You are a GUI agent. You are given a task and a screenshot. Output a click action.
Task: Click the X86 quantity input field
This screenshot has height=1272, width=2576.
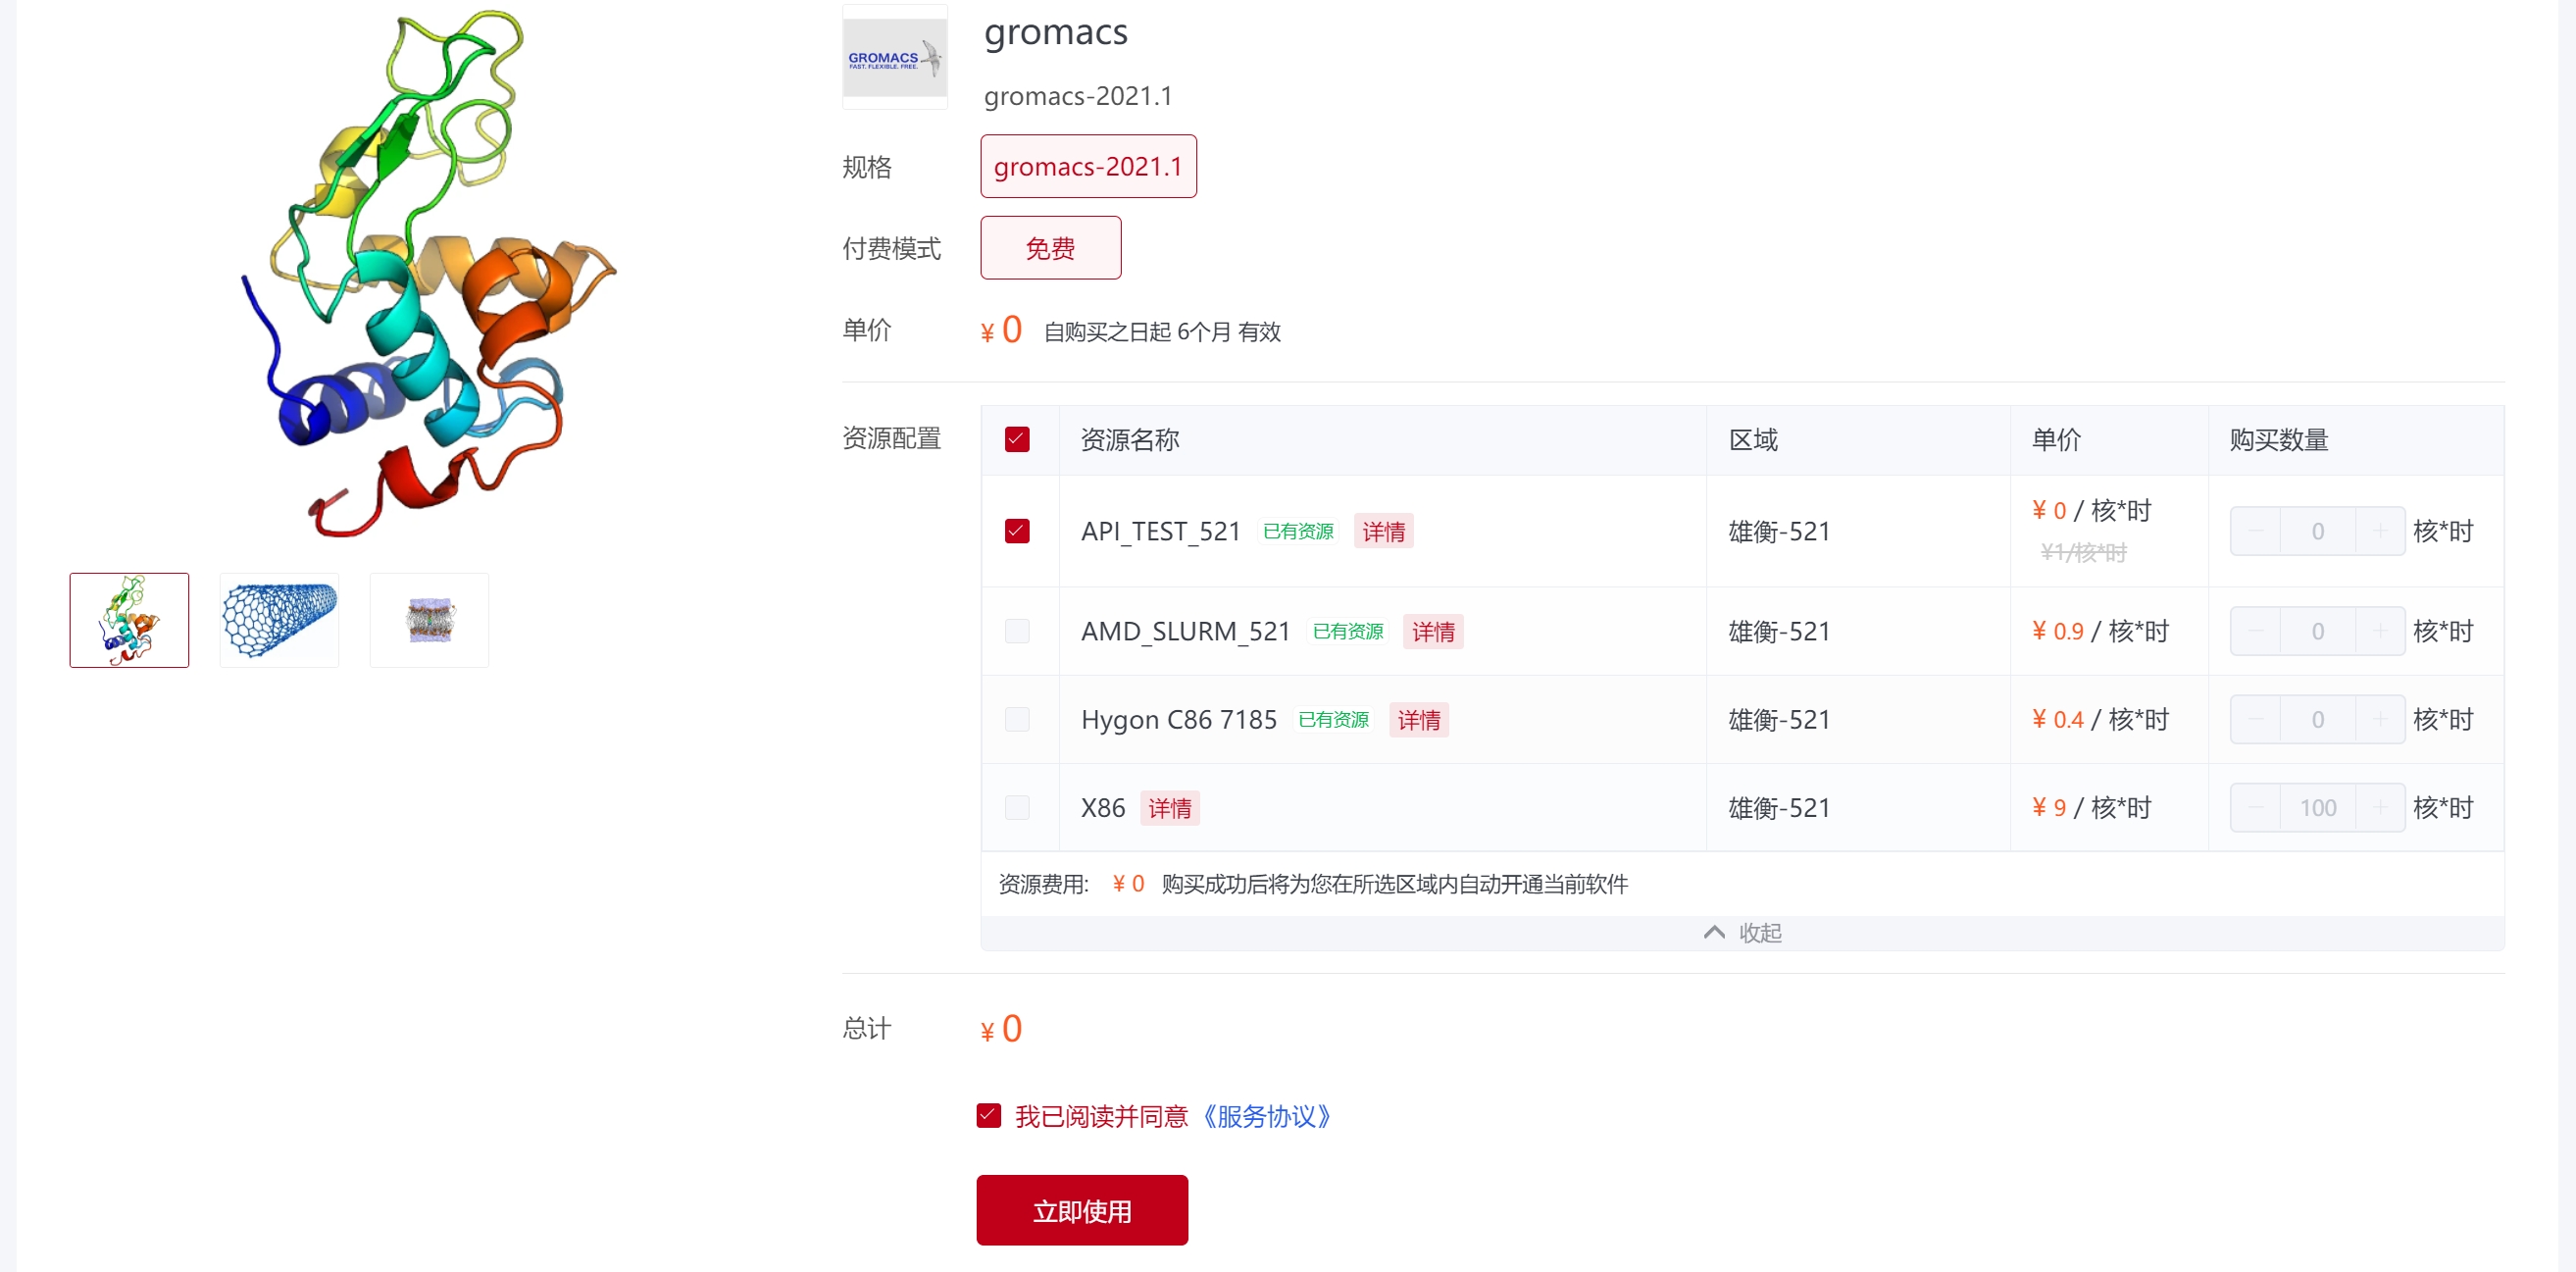(x=2317, y=807)
